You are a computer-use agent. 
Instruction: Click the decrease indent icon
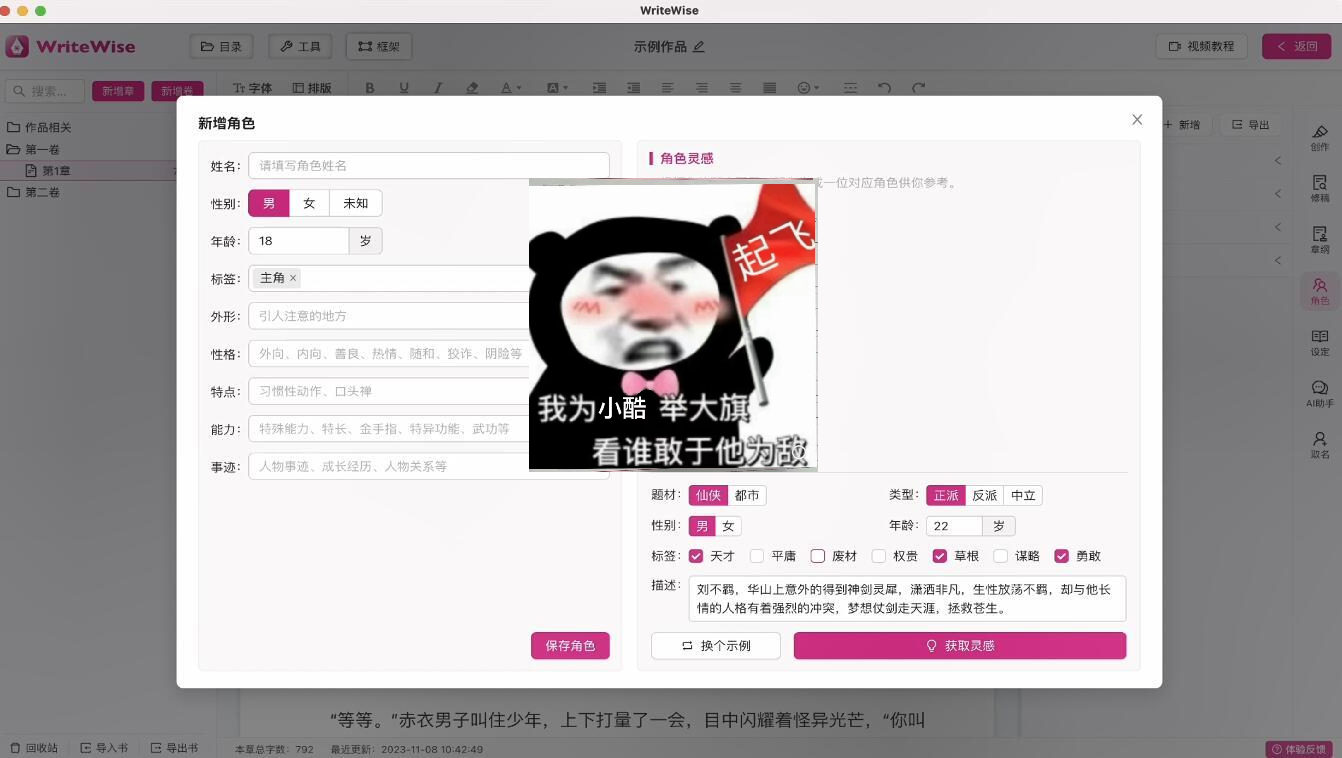[x=633, y=88]
